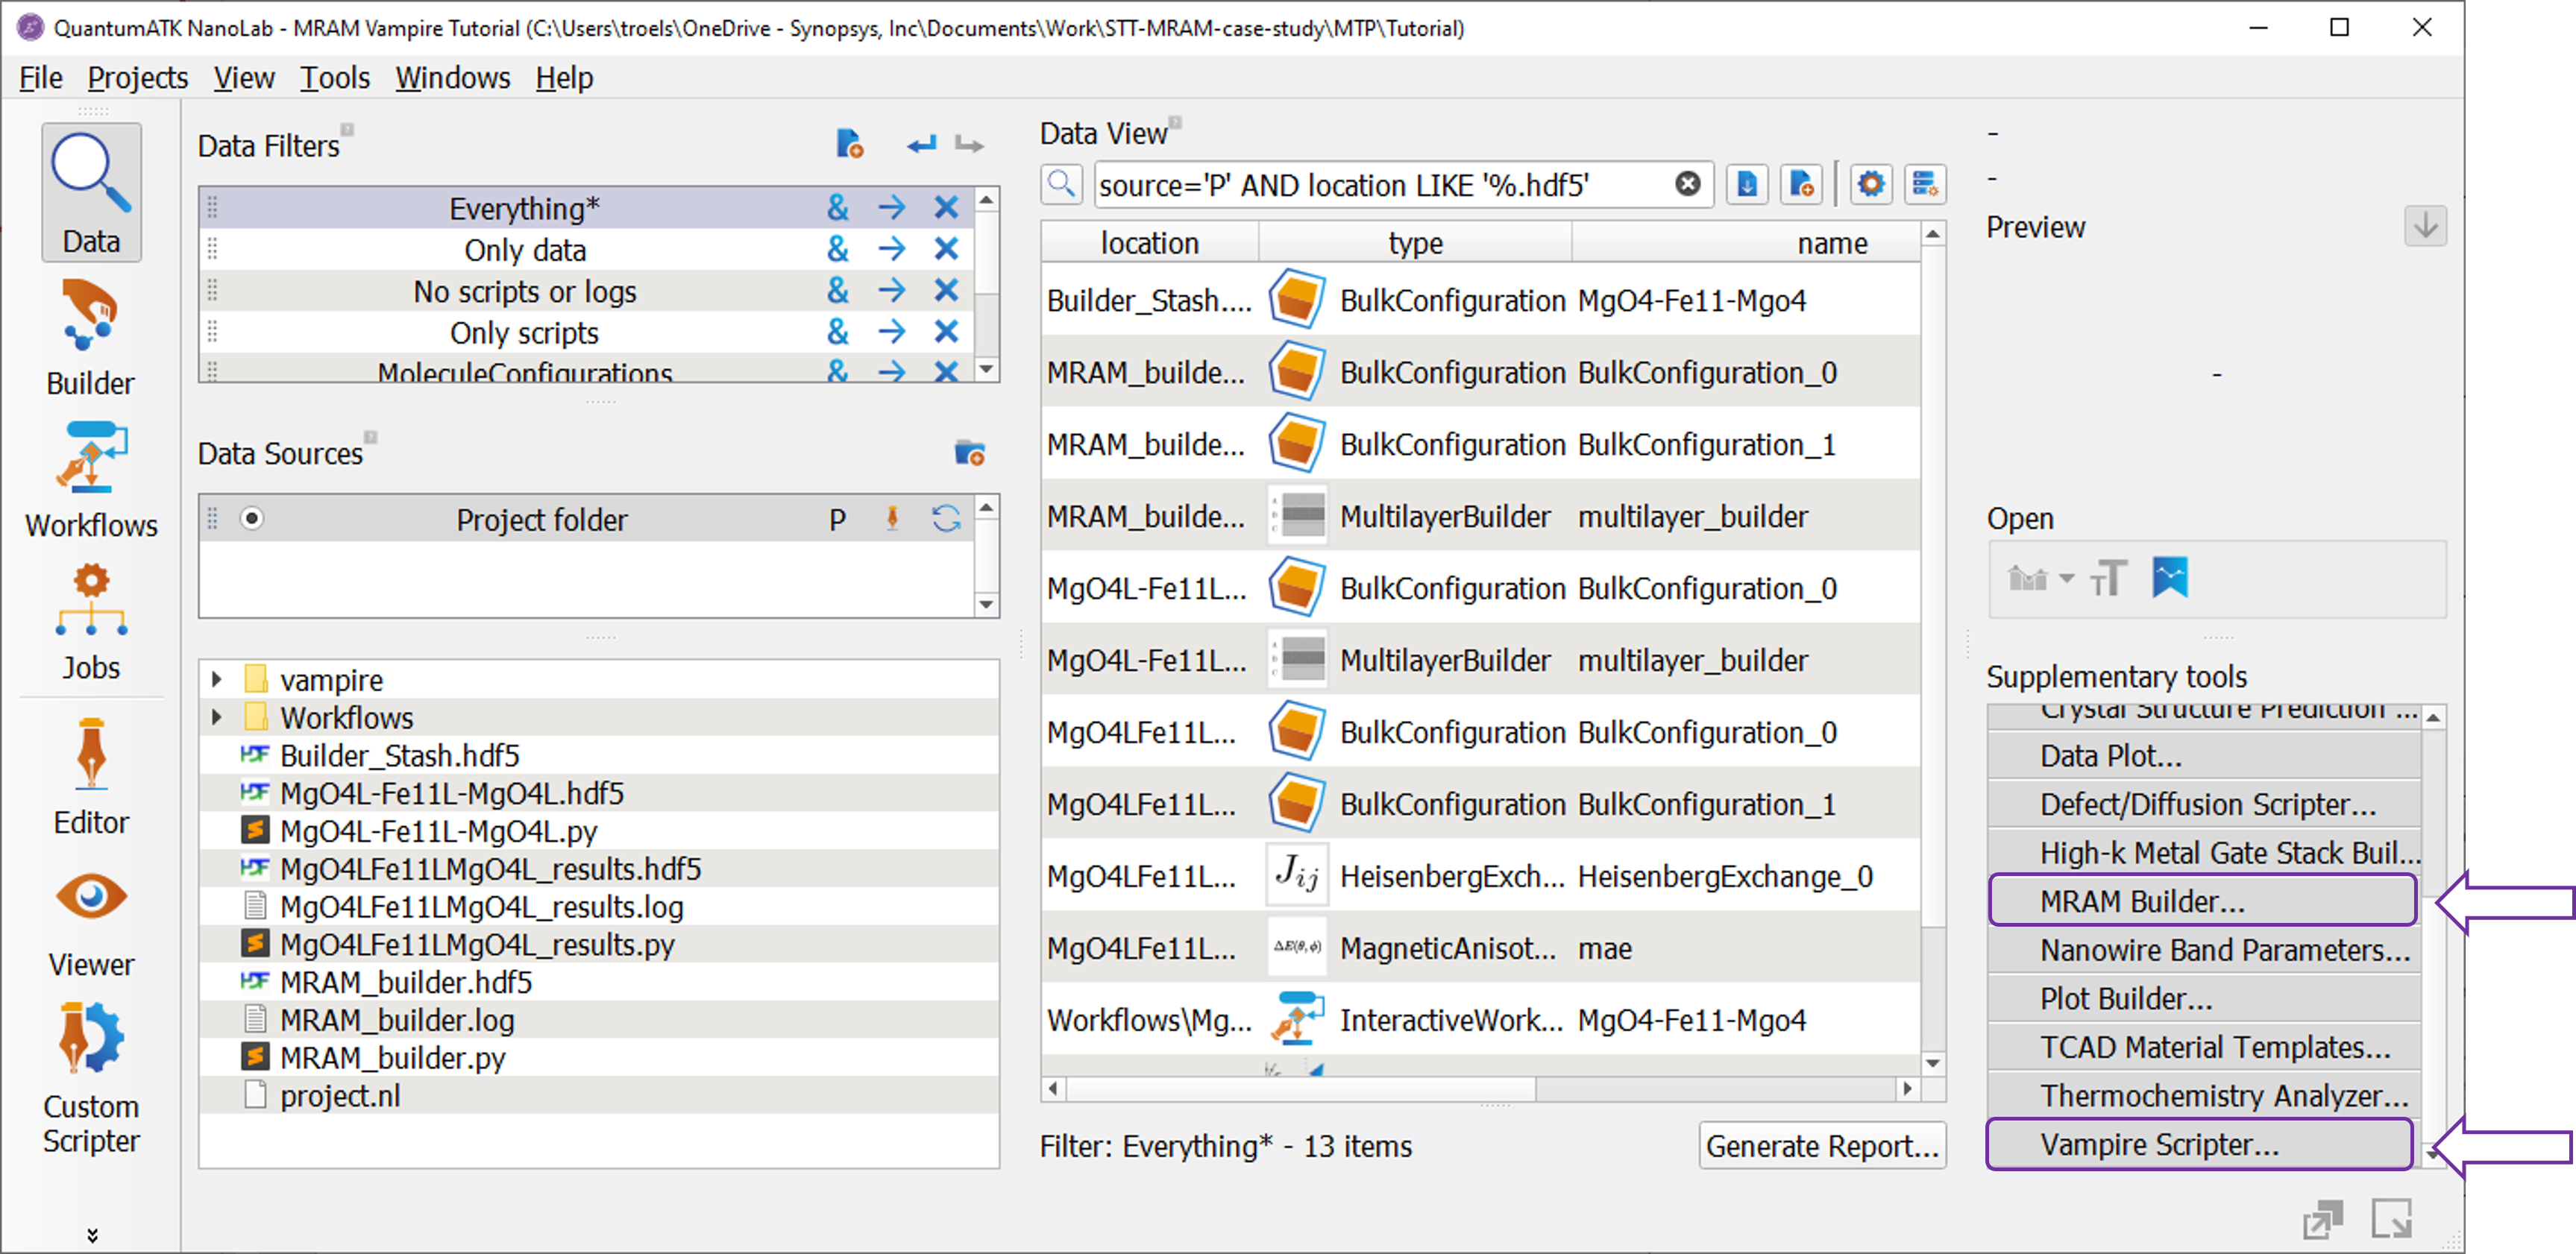Open the Help menu
This screenshot has height=1254, width=2576.
point(564,78)
